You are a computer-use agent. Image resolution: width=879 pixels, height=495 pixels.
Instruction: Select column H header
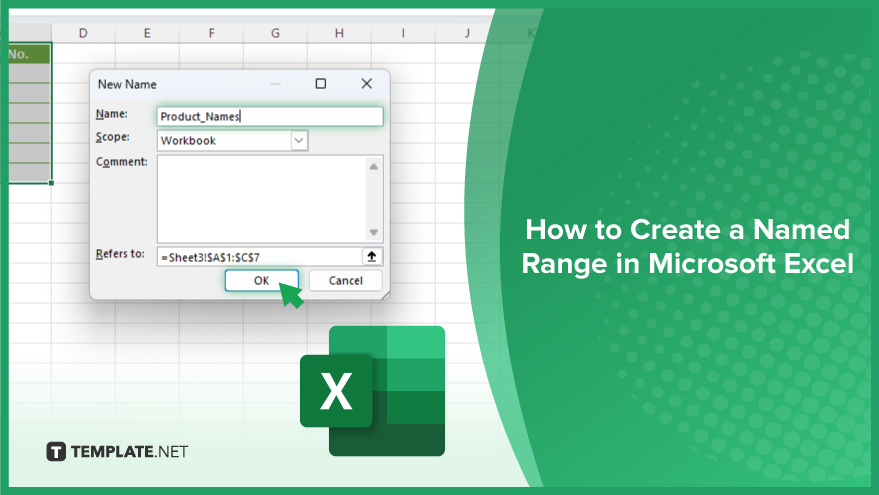[339, 33]
